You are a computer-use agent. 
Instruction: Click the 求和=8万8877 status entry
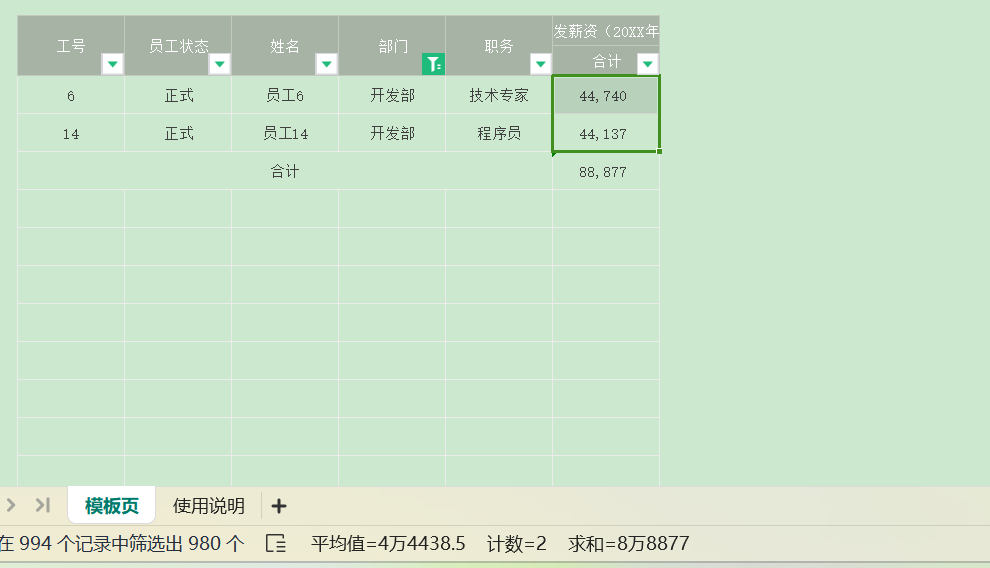tap(628, 543)
